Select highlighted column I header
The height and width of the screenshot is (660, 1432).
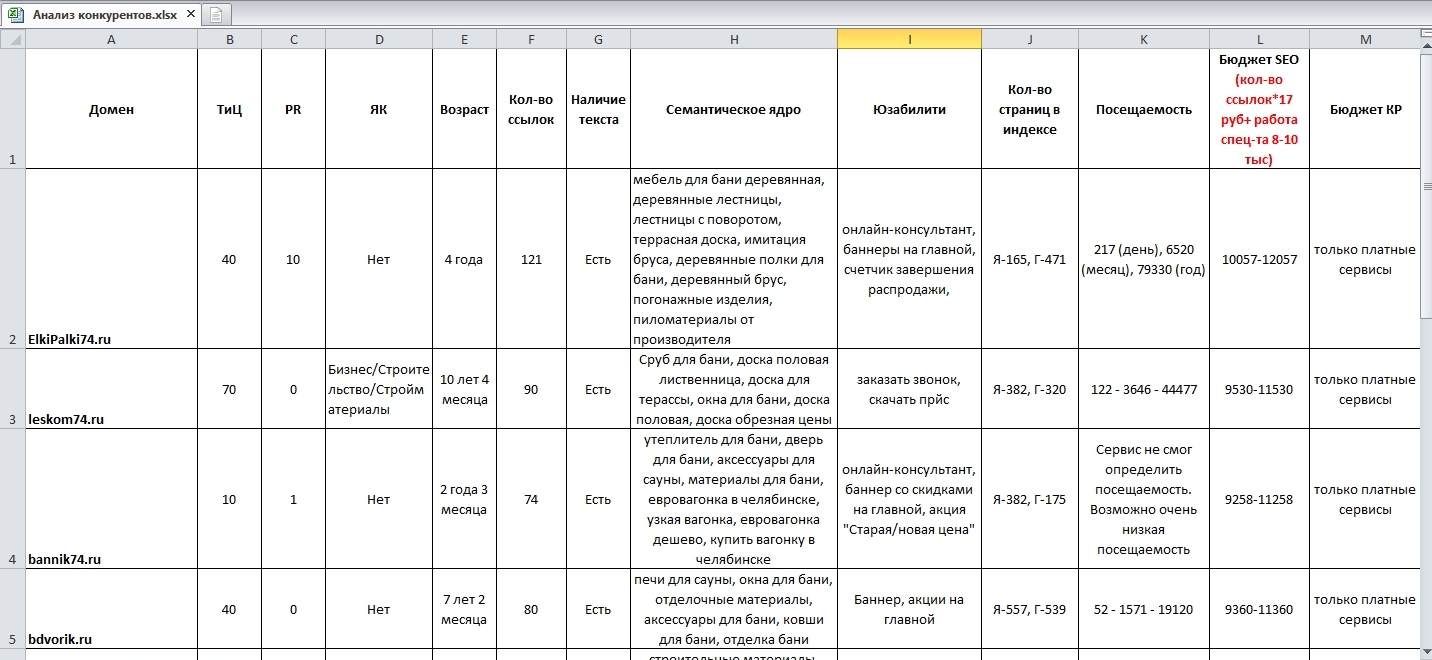coord(909,39)
